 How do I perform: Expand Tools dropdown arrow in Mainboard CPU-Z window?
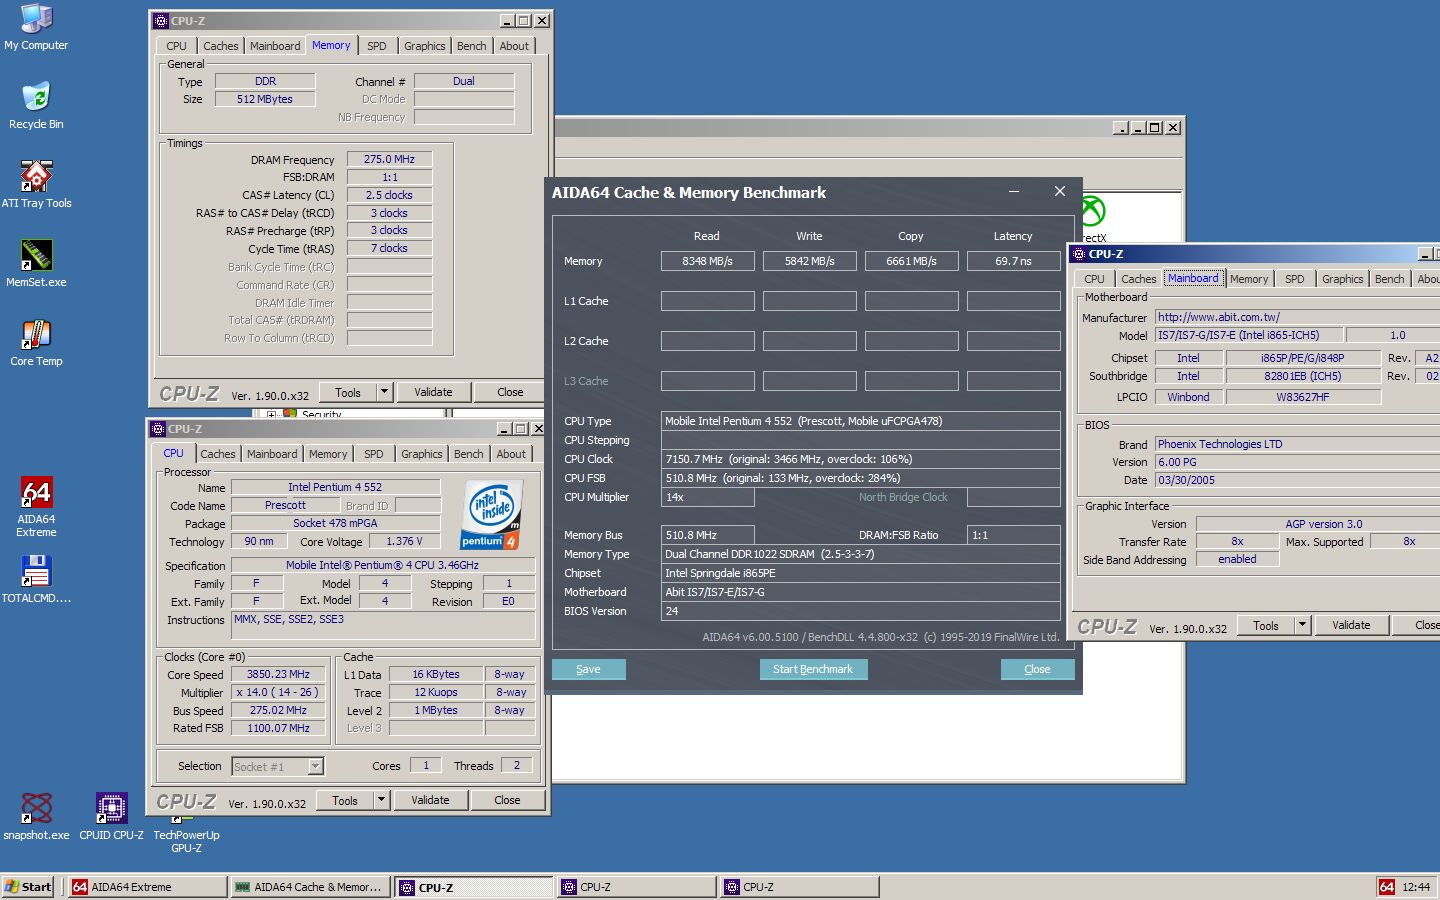pos(1302,626)
